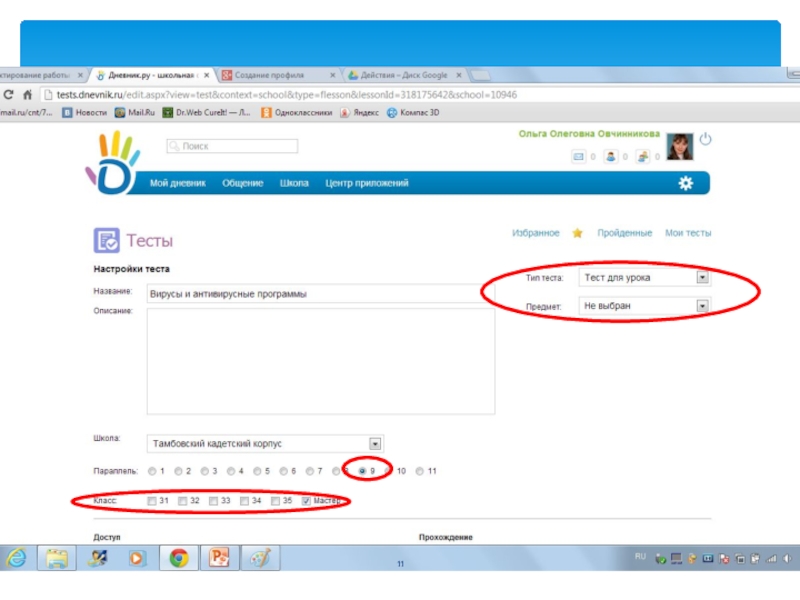The height and width of the screenshot is (600, 800).
Task: Open the Компас 3D bookmark
Action: point(413,113)
